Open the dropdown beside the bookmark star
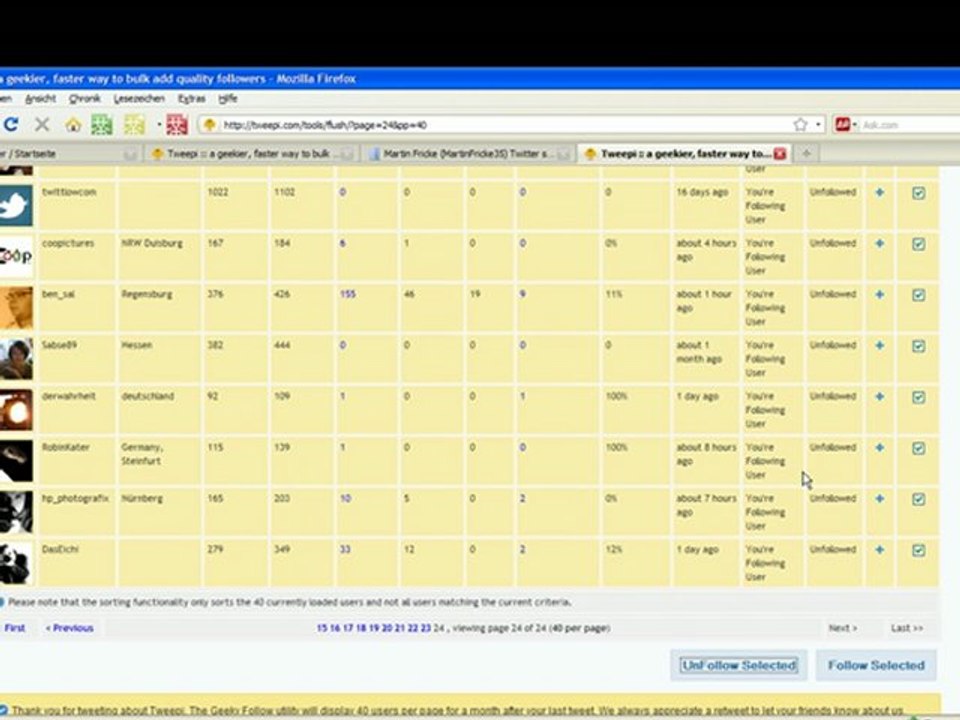 [819, 125]
